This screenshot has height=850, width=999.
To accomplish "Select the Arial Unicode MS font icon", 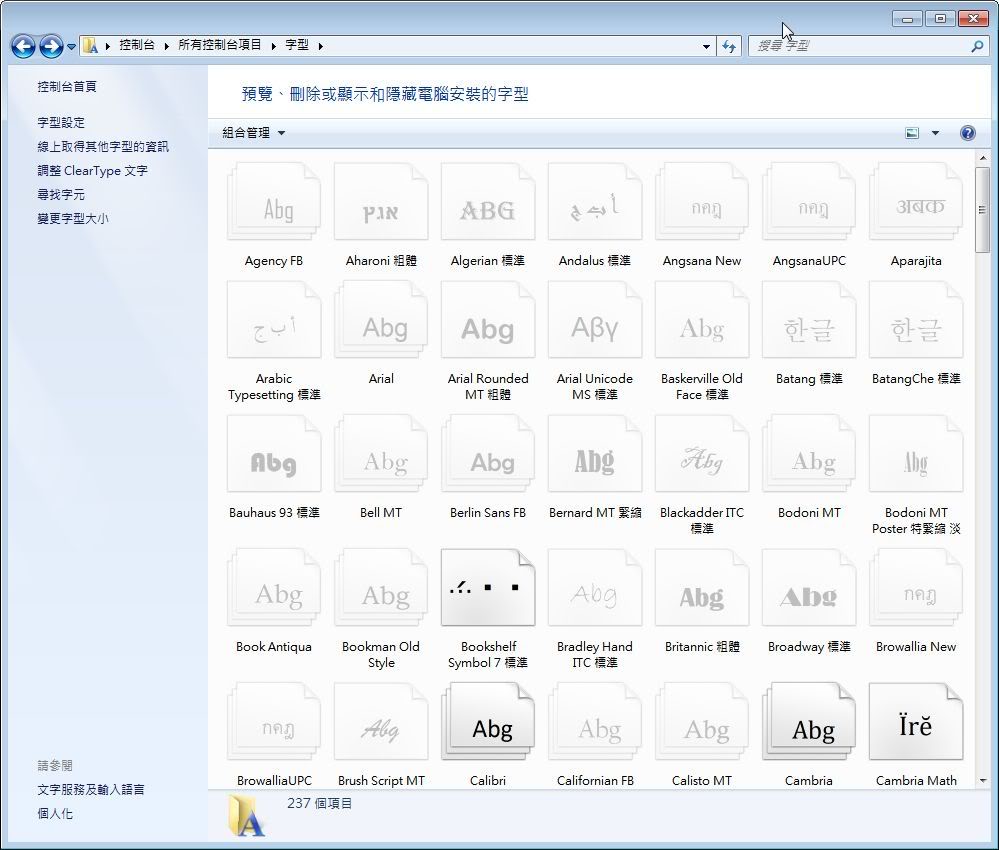I will (x=595, y=320).
